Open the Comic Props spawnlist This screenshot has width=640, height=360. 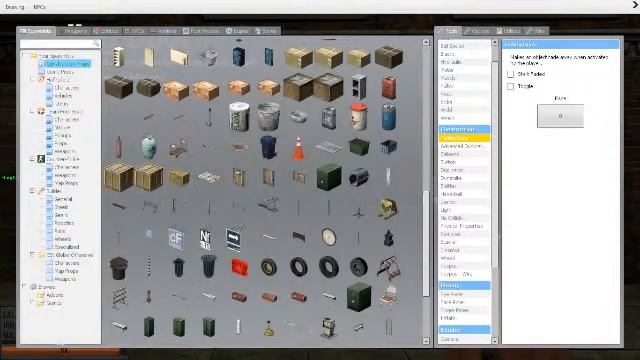tap(60, 72)
